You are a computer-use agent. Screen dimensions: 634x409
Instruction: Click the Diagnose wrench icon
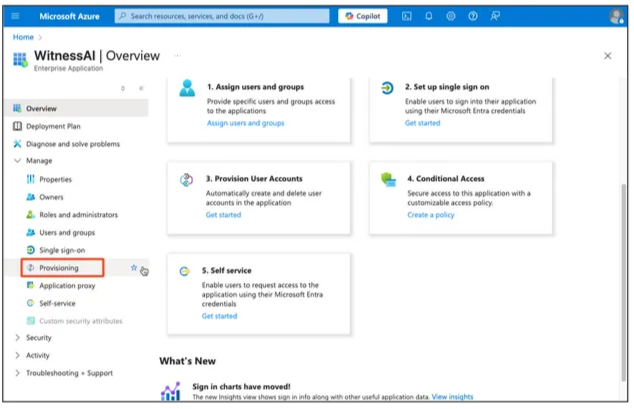pos(17,143)
